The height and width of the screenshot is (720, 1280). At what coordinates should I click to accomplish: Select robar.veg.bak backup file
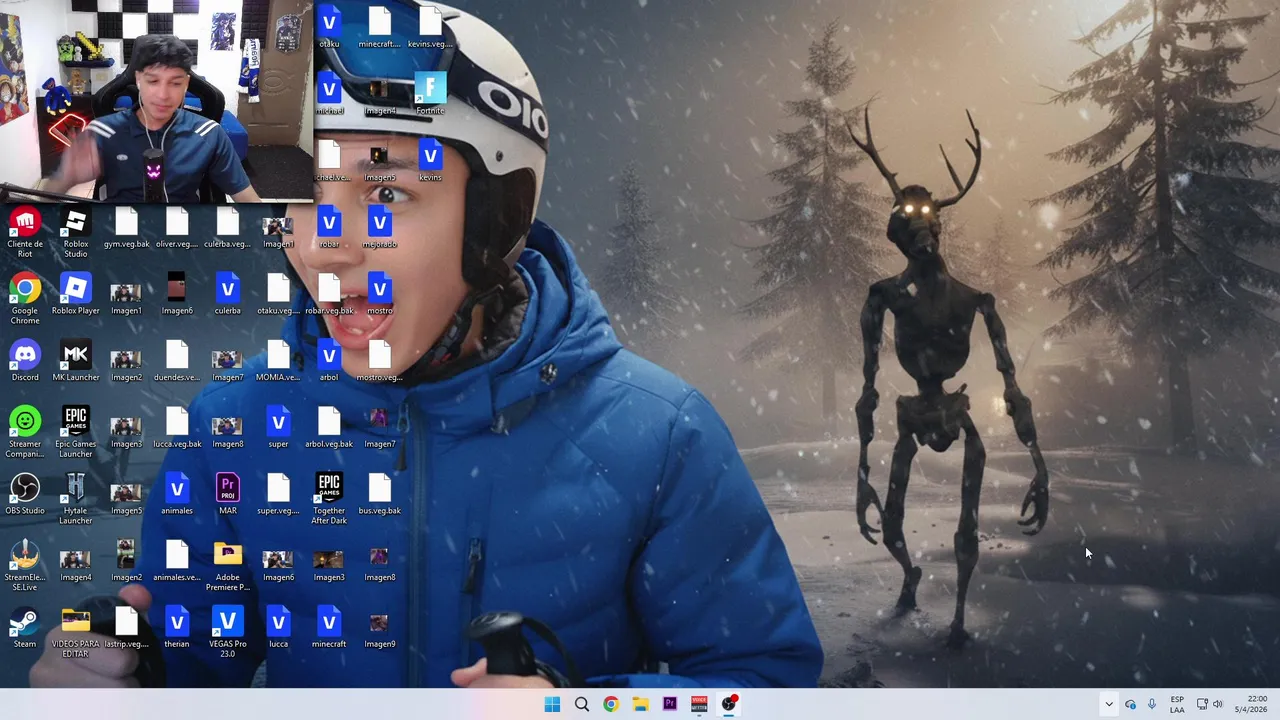(329, 295)
